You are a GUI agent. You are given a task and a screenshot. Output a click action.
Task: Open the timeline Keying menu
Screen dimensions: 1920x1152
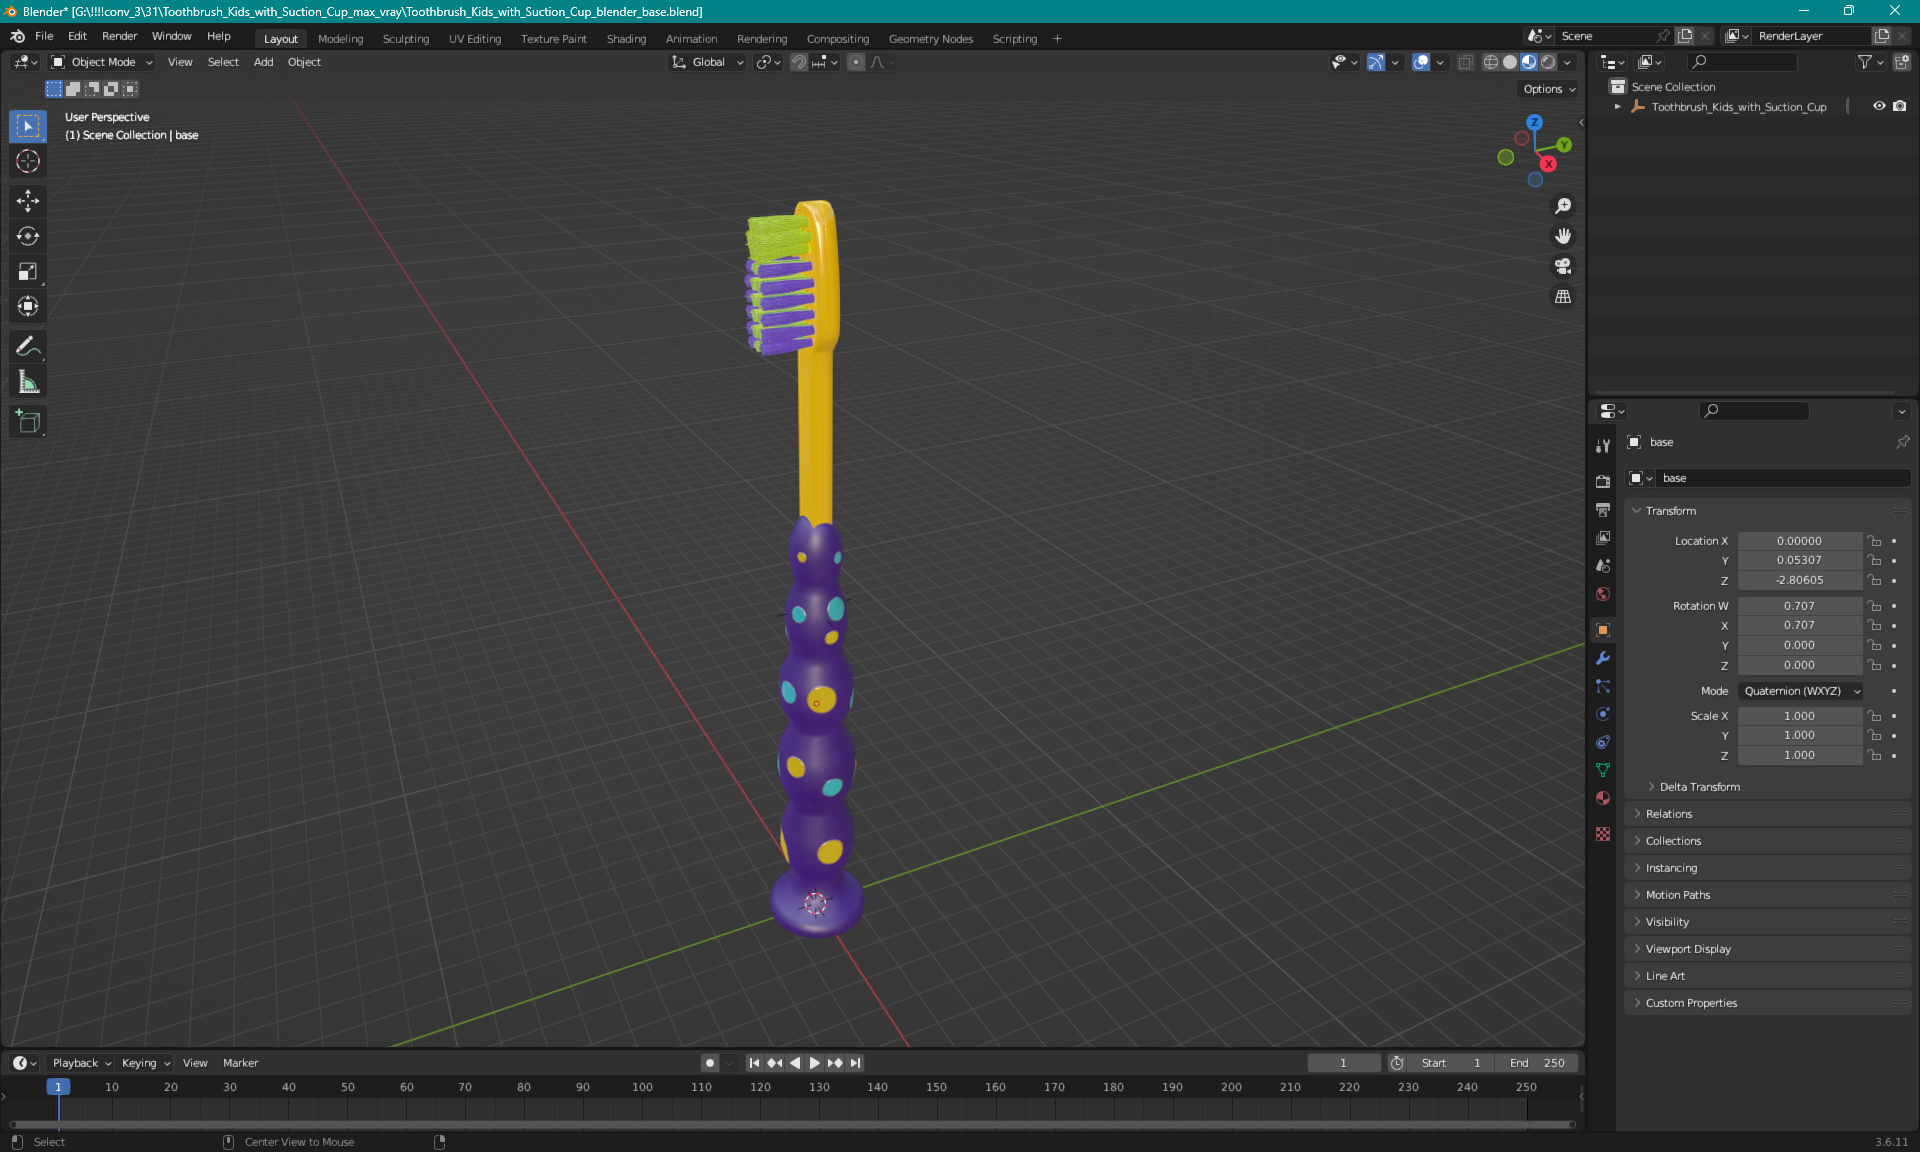click(x=145, y=1063)
